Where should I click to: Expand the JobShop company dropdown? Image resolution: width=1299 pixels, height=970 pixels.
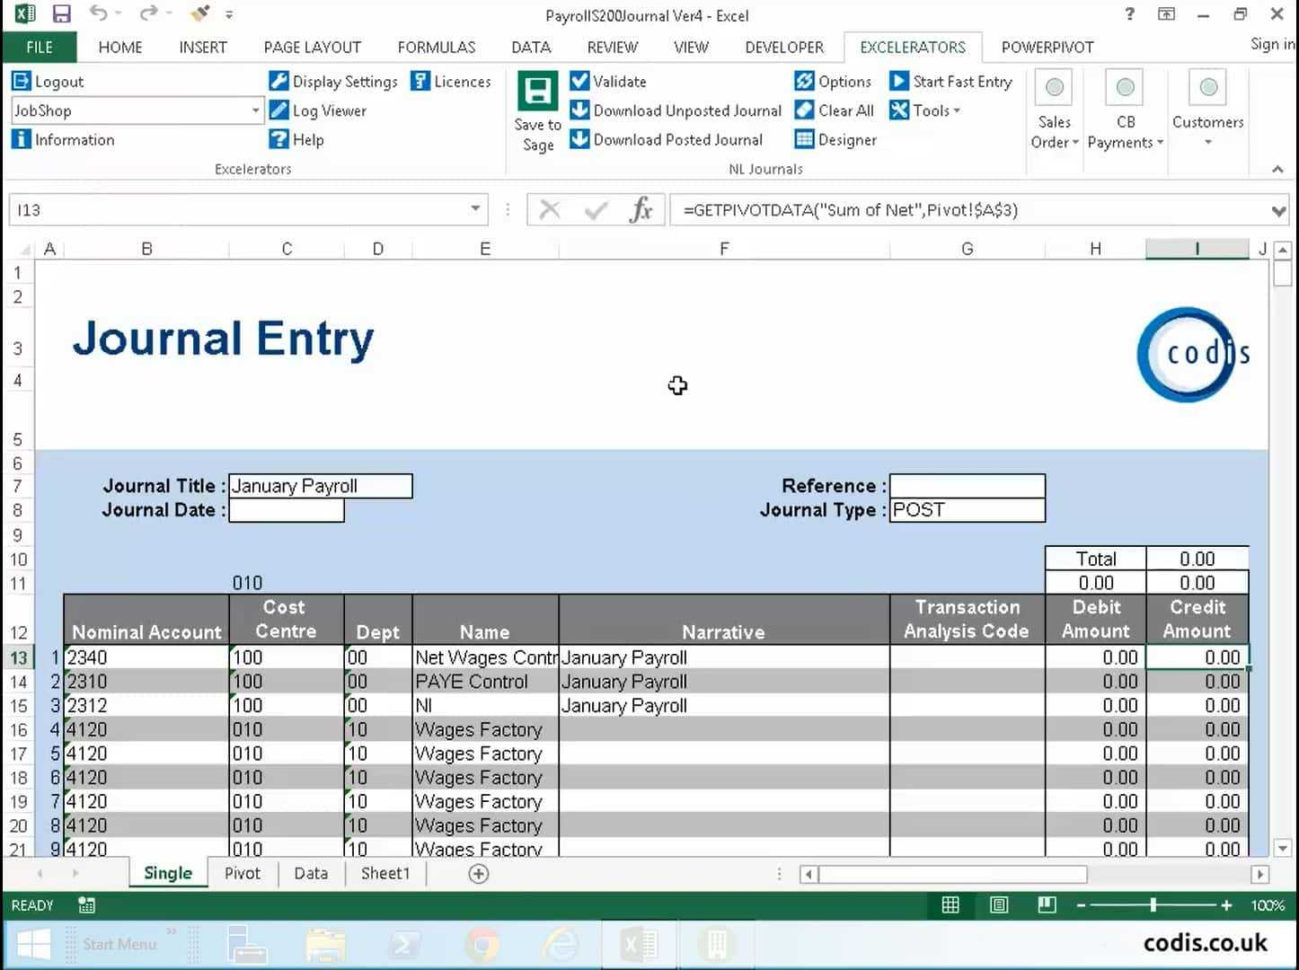pos(255,111)
